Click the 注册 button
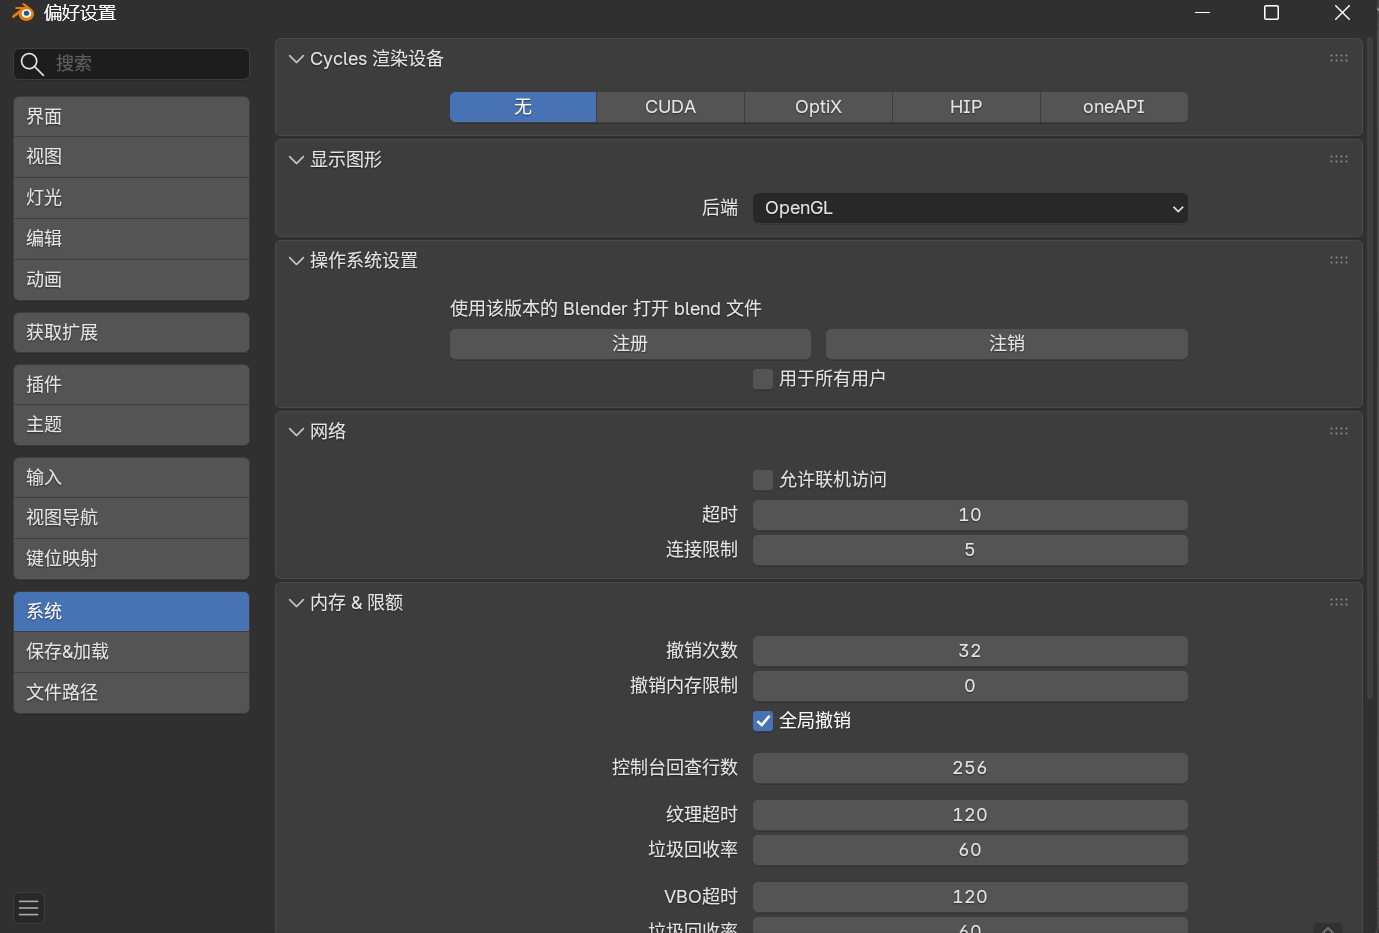 pyautogui.click(x=630, y=344)
